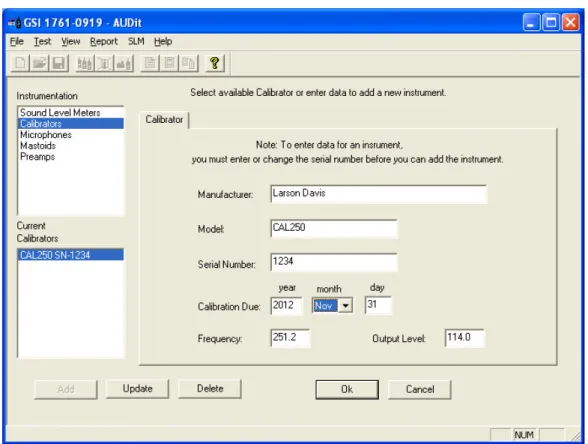Screen dimensions: 588x444
Task: Open the month dropdown showing Nov
Action: coord(345,306)
